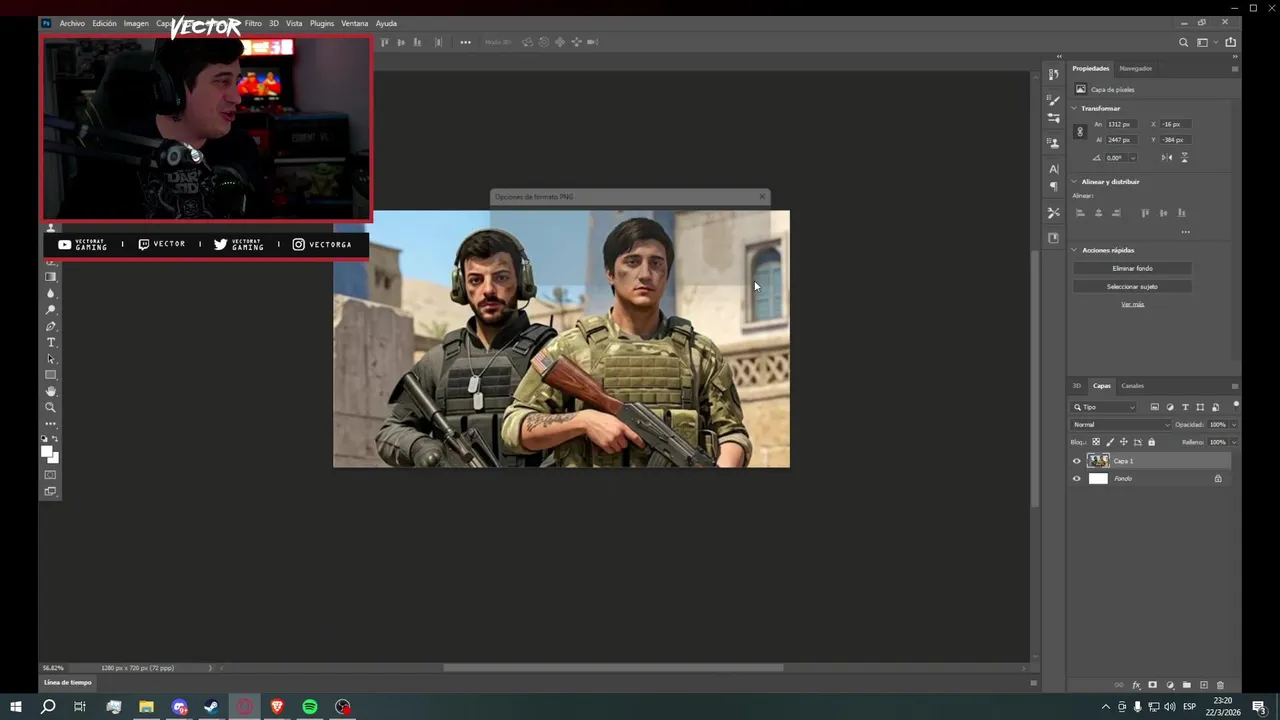Viewport: 1280px width, 720px height.
Task: Collapse the Alinear y distribuir section
Action: click(1075, 182)
